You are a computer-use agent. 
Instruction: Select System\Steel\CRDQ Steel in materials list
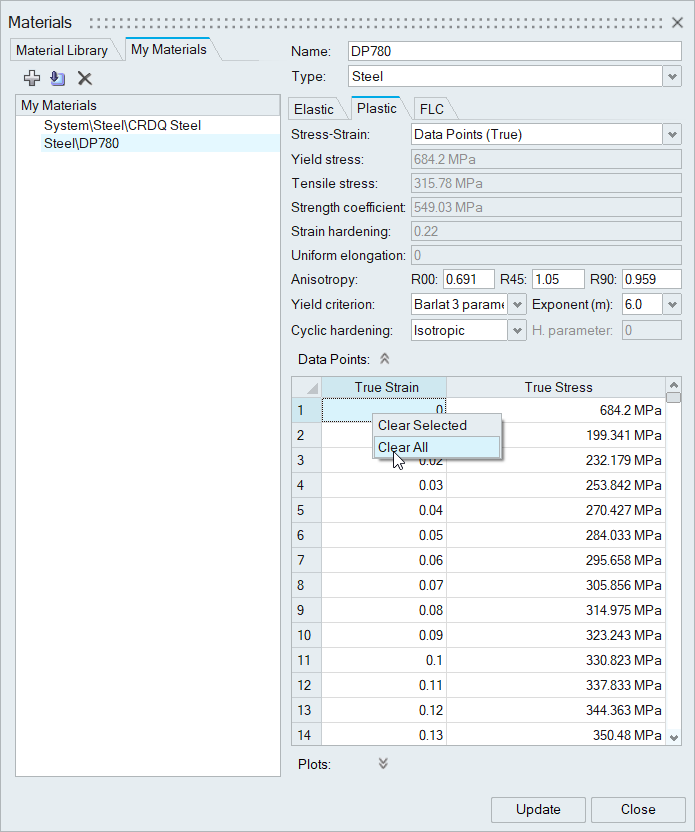[122, 126]
